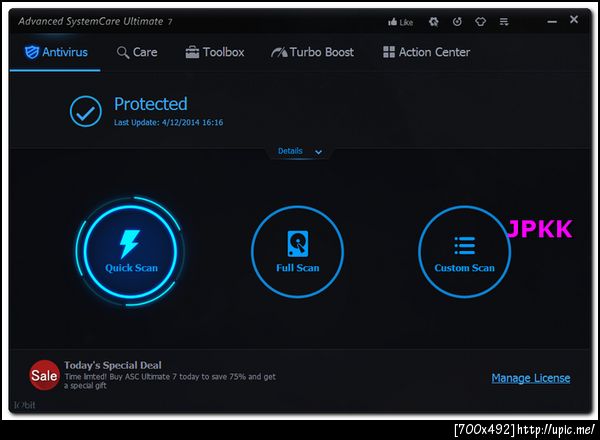Minimize the Advanced SystemCare window
Viewport: 600px width, 440px height.
click(x=552, y=22)
